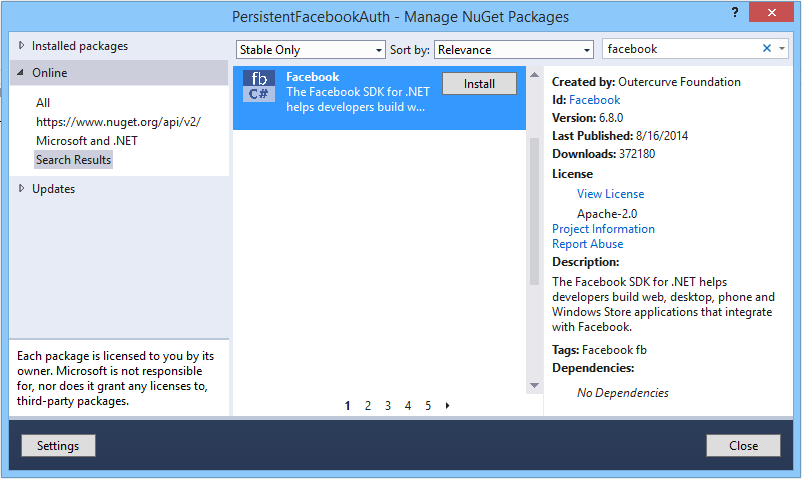The image size is (802, 479).
Task: Click the scroll down arrow in results list
Action: click(x=534, y=385)
